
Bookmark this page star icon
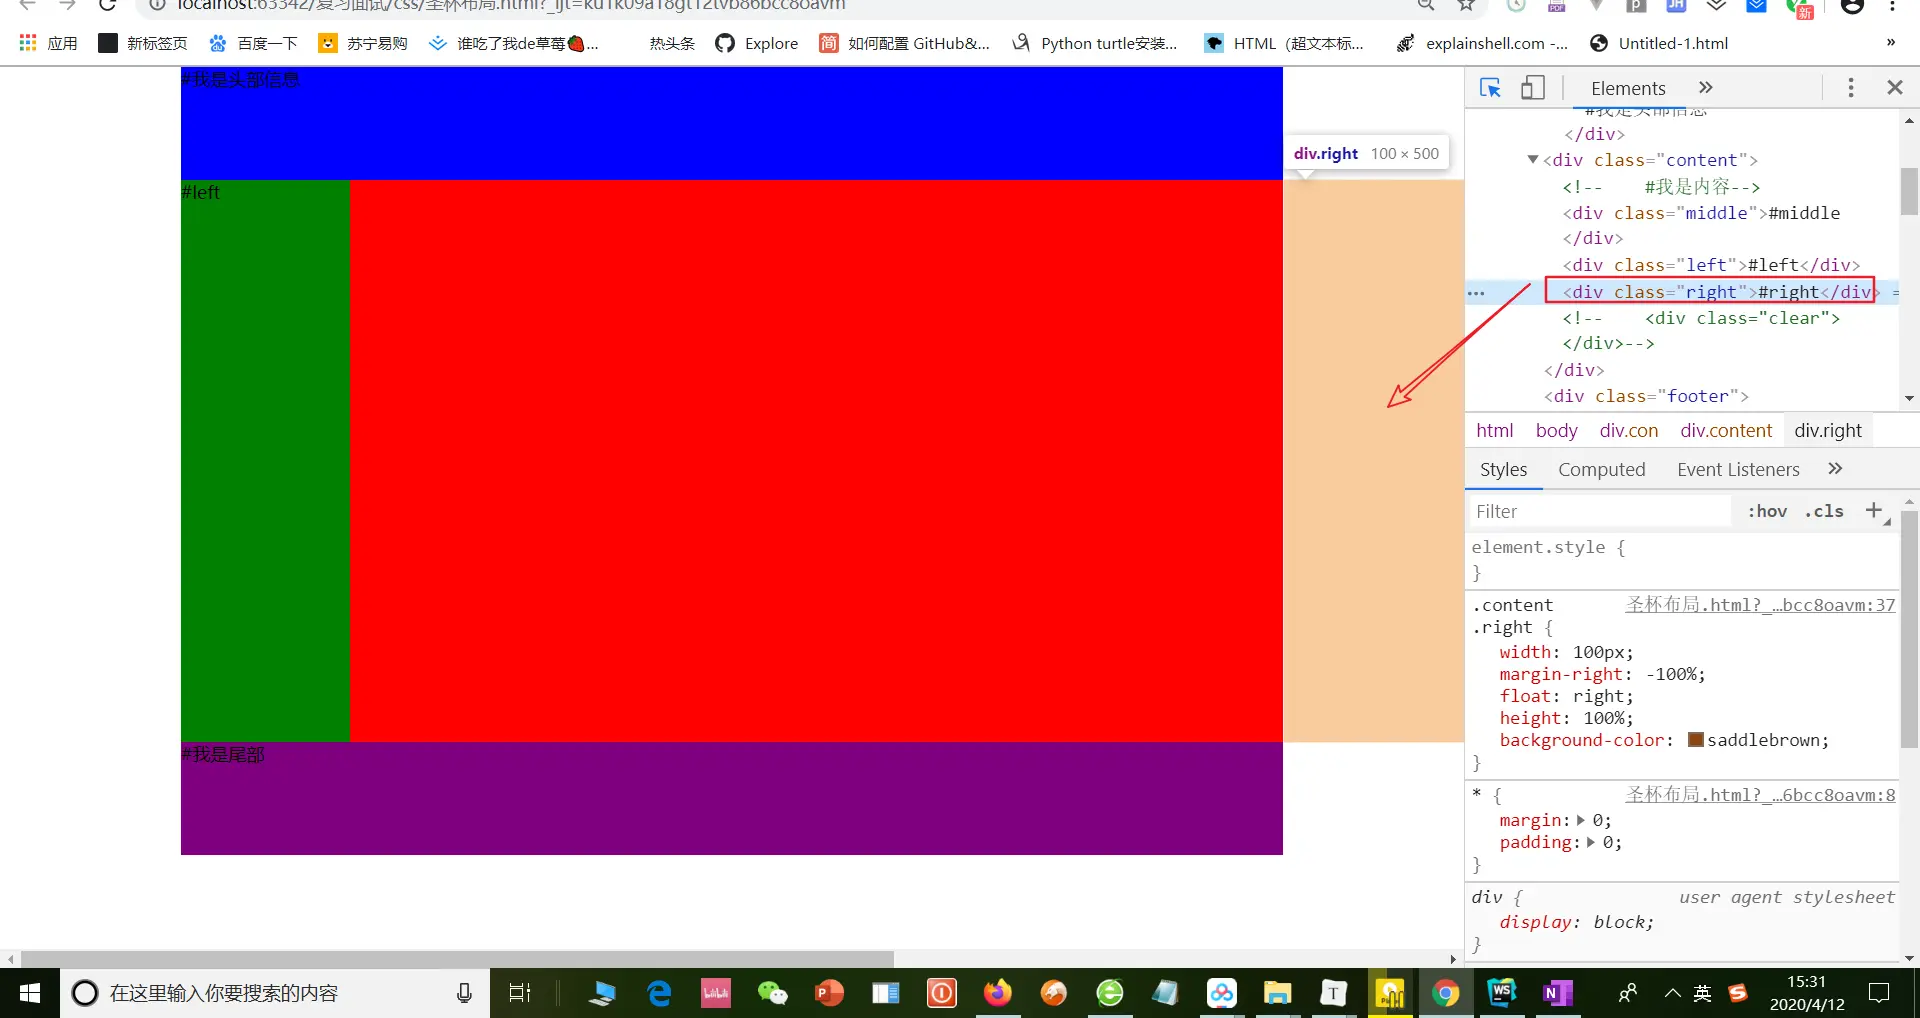click(1466, 5)
